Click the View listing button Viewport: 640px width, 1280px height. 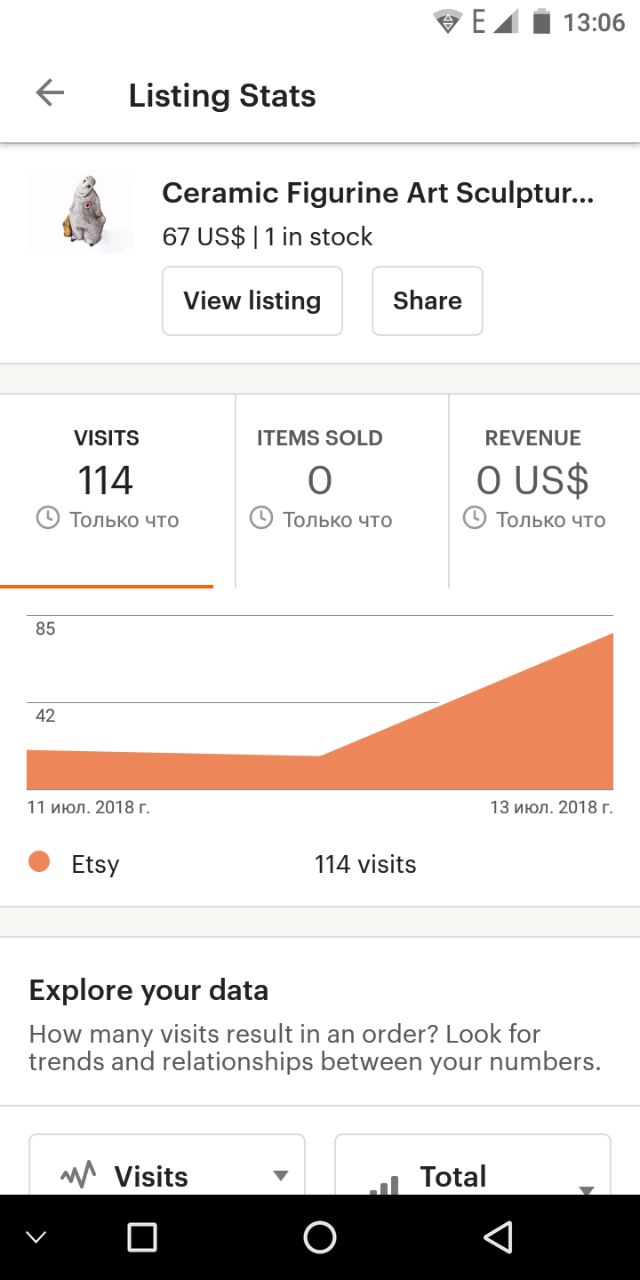(x=252, y=300)
